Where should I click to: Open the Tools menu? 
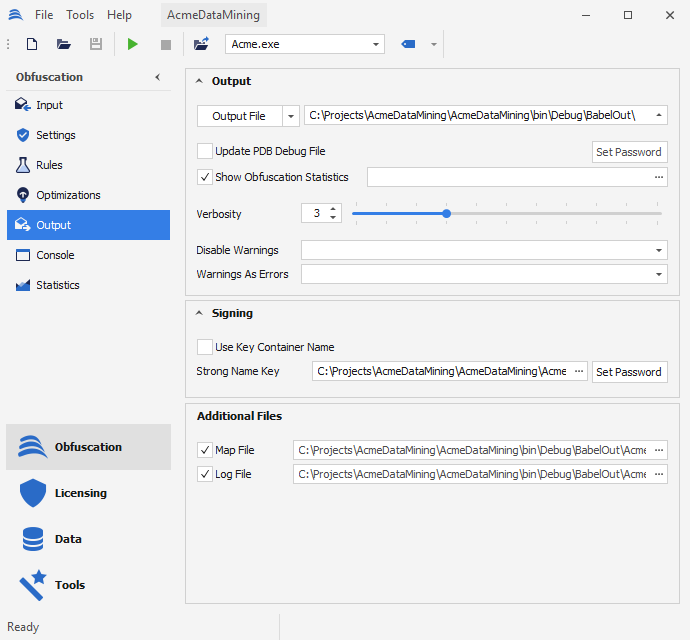(80, 15)
